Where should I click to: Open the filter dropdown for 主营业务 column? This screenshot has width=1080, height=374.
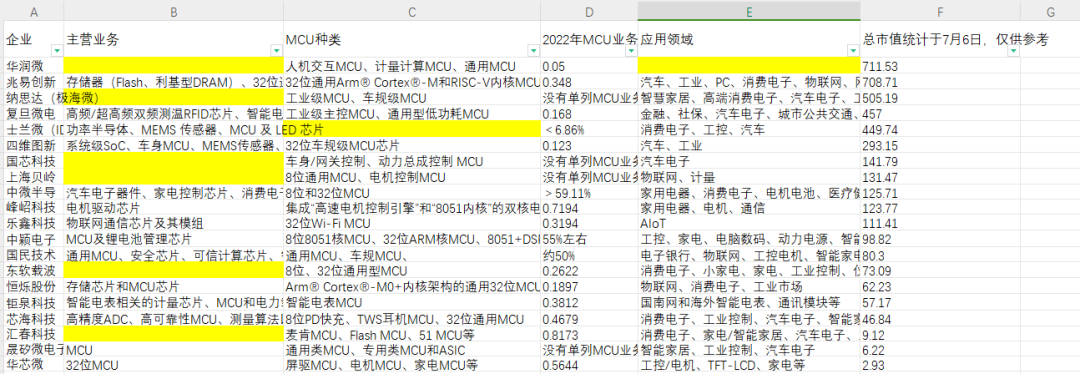coord(277,51)
